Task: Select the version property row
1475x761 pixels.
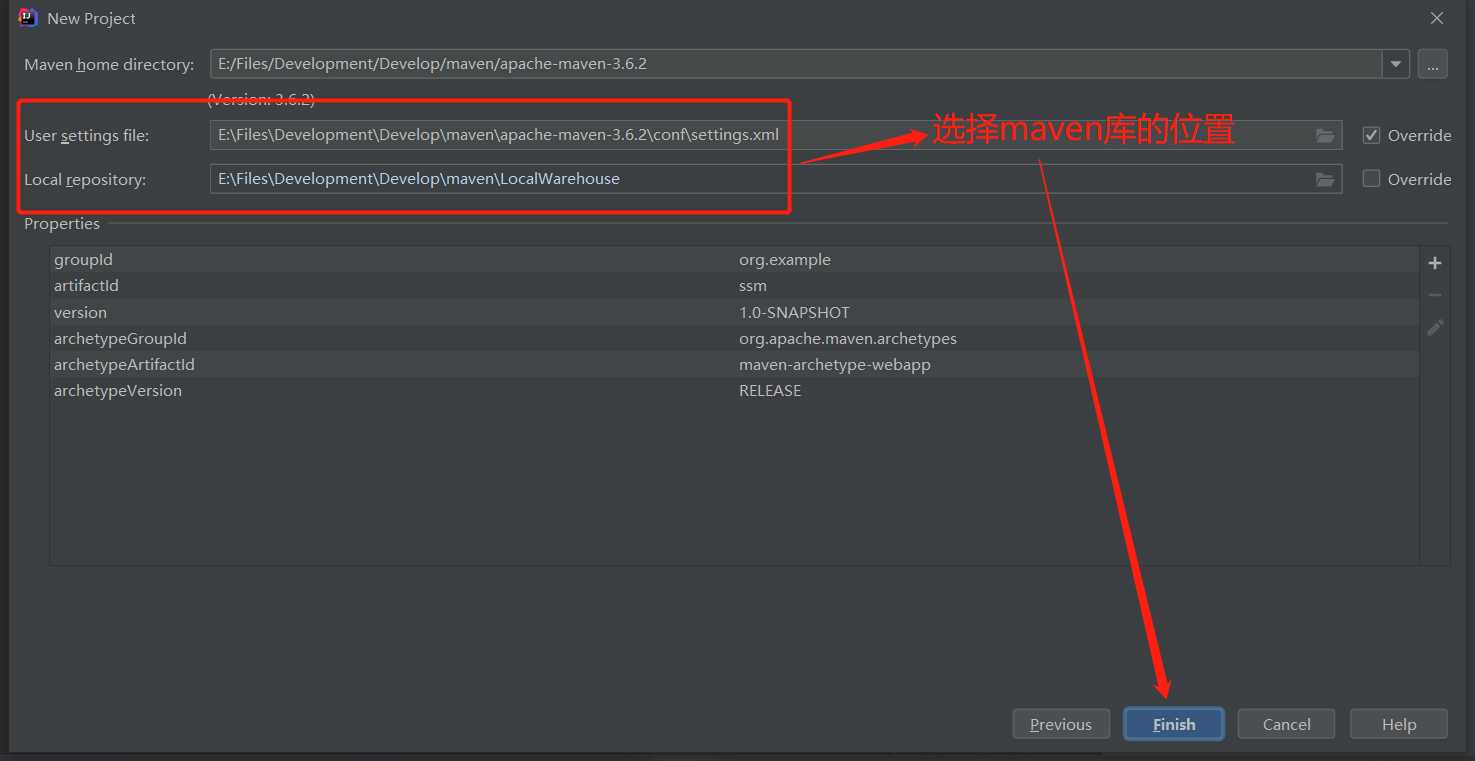Action: tap(735, 312)
